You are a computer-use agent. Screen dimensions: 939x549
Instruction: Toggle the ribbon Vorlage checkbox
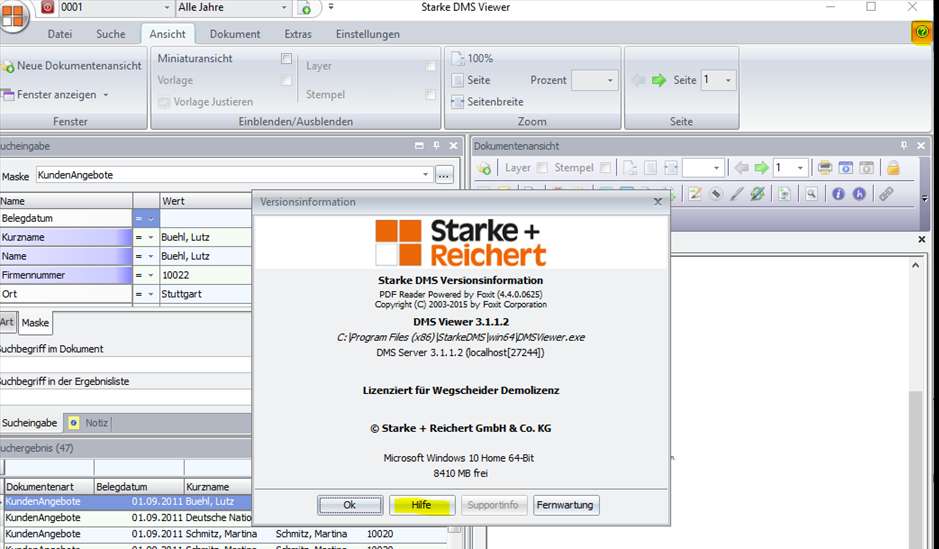[286, 80]
